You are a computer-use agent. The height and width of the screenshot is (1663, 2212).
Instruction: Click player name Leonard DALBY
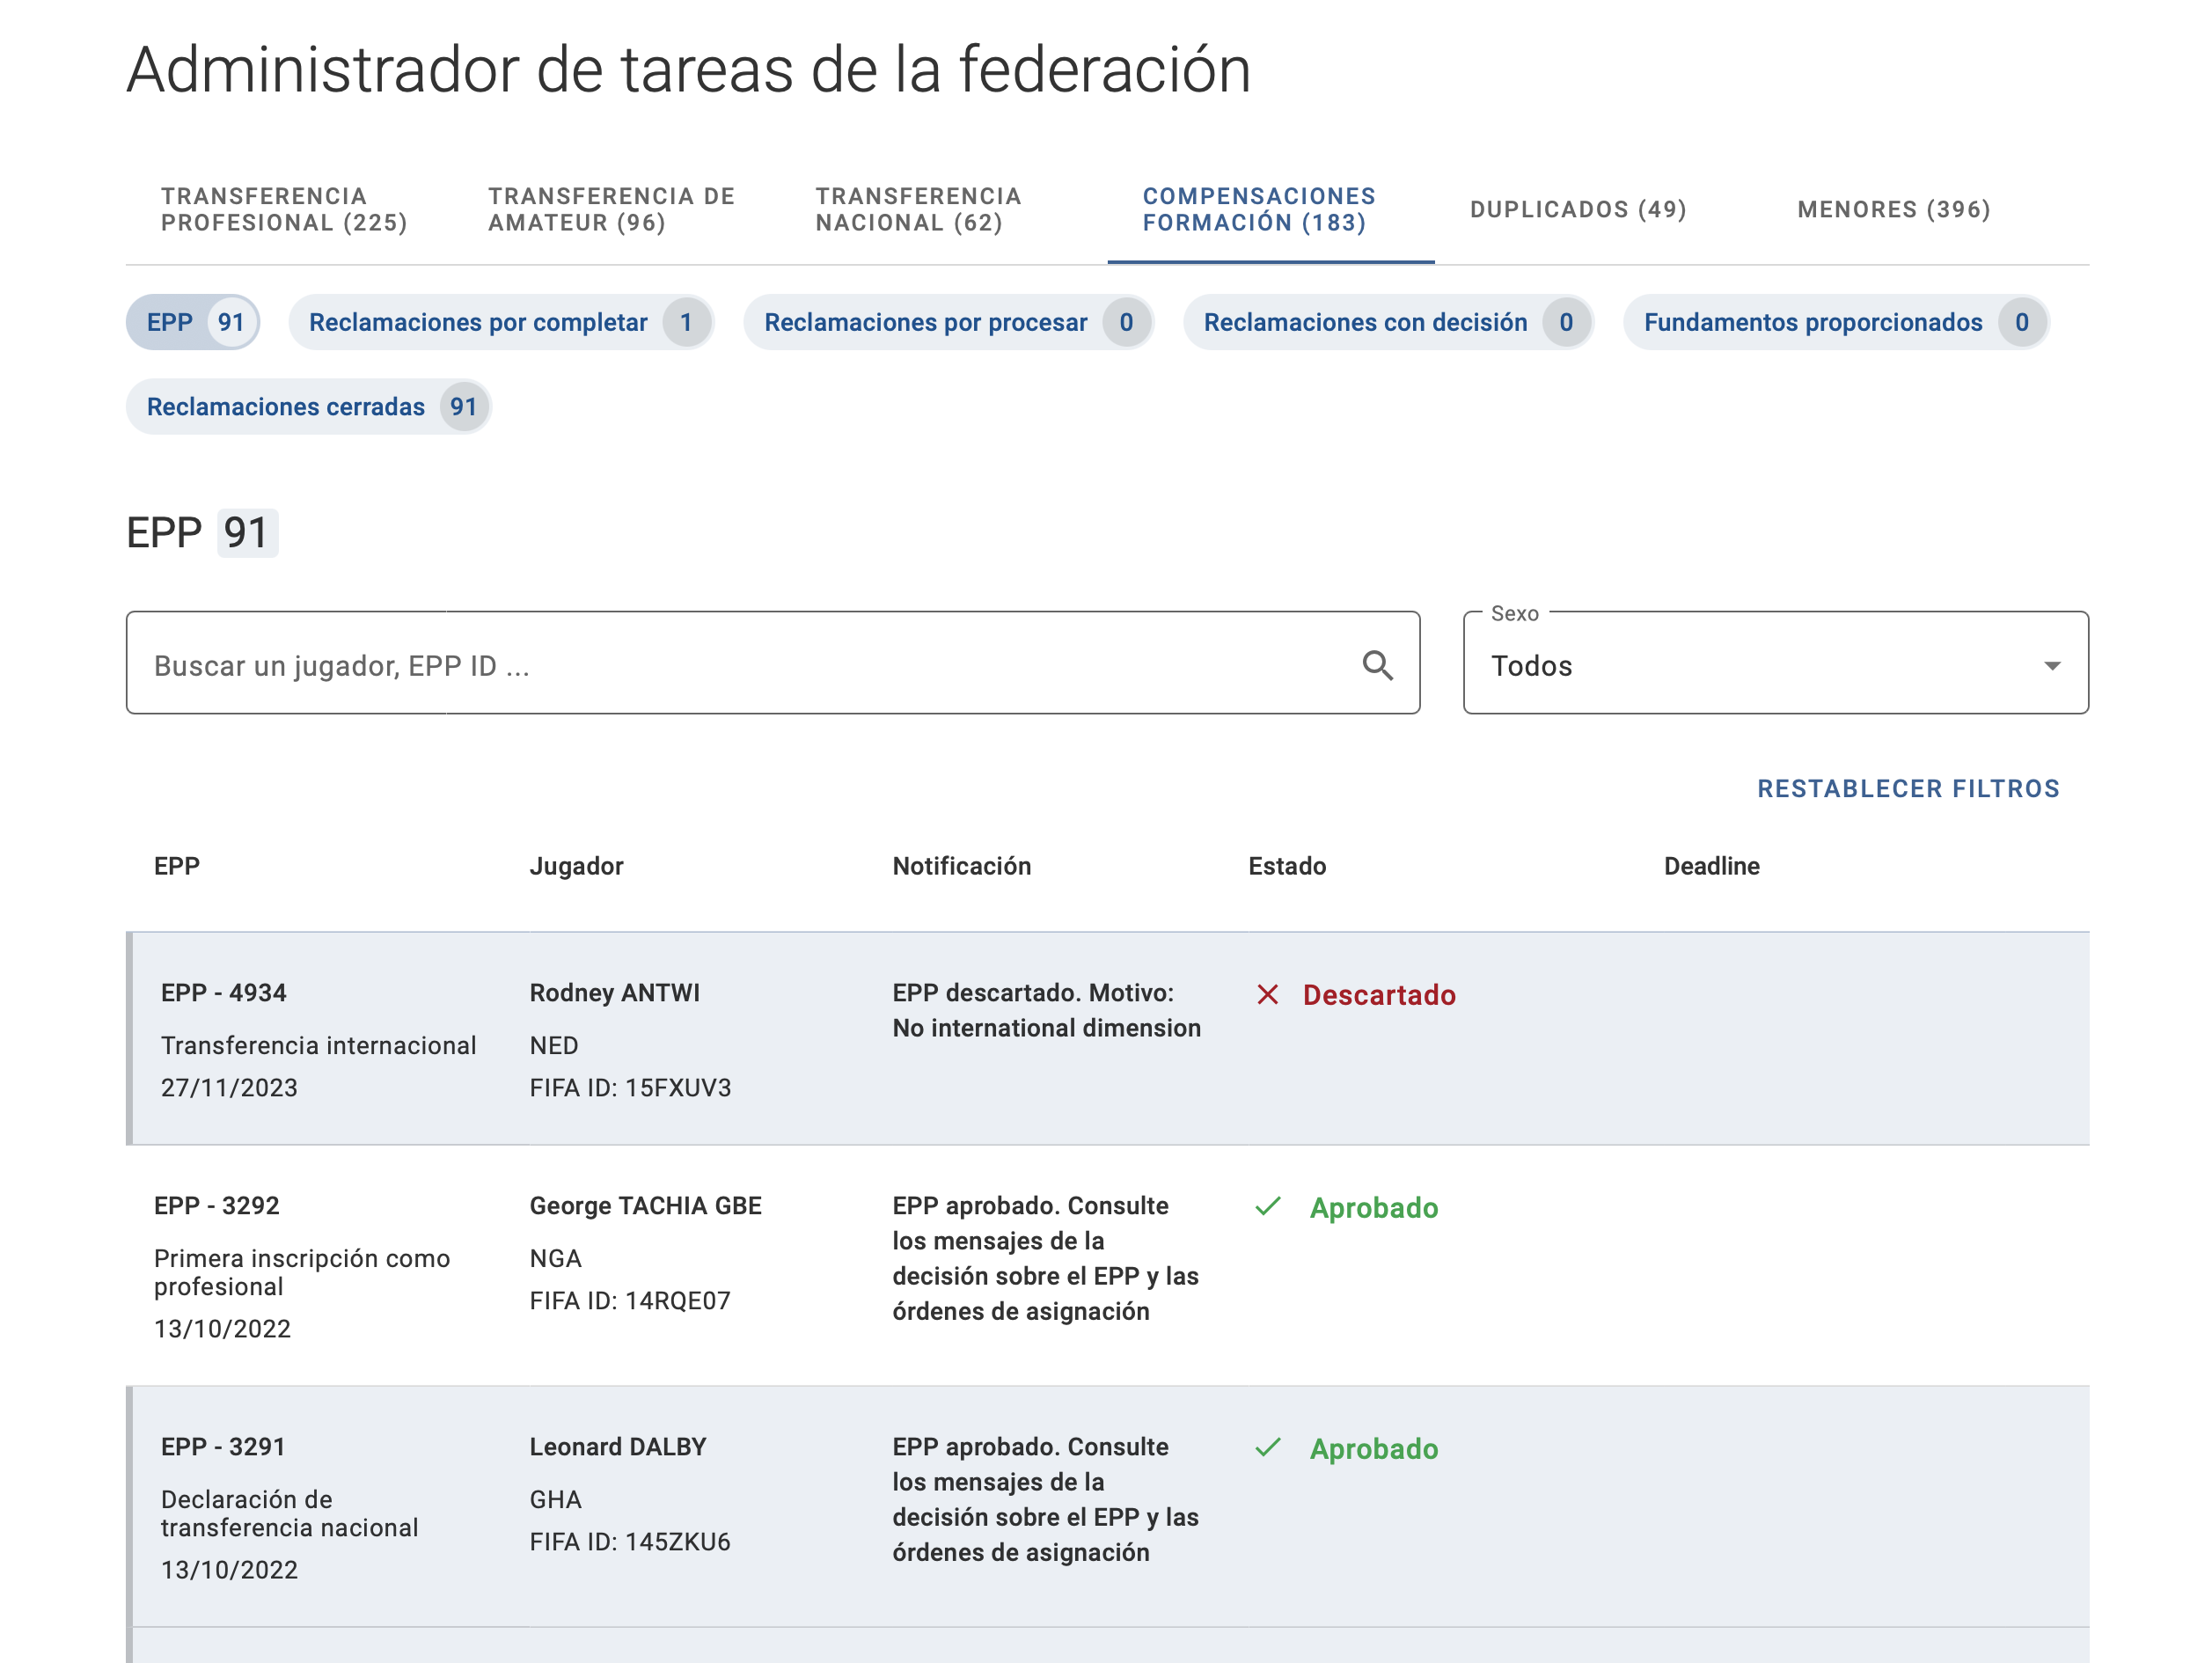click(x=617, y=1447)
